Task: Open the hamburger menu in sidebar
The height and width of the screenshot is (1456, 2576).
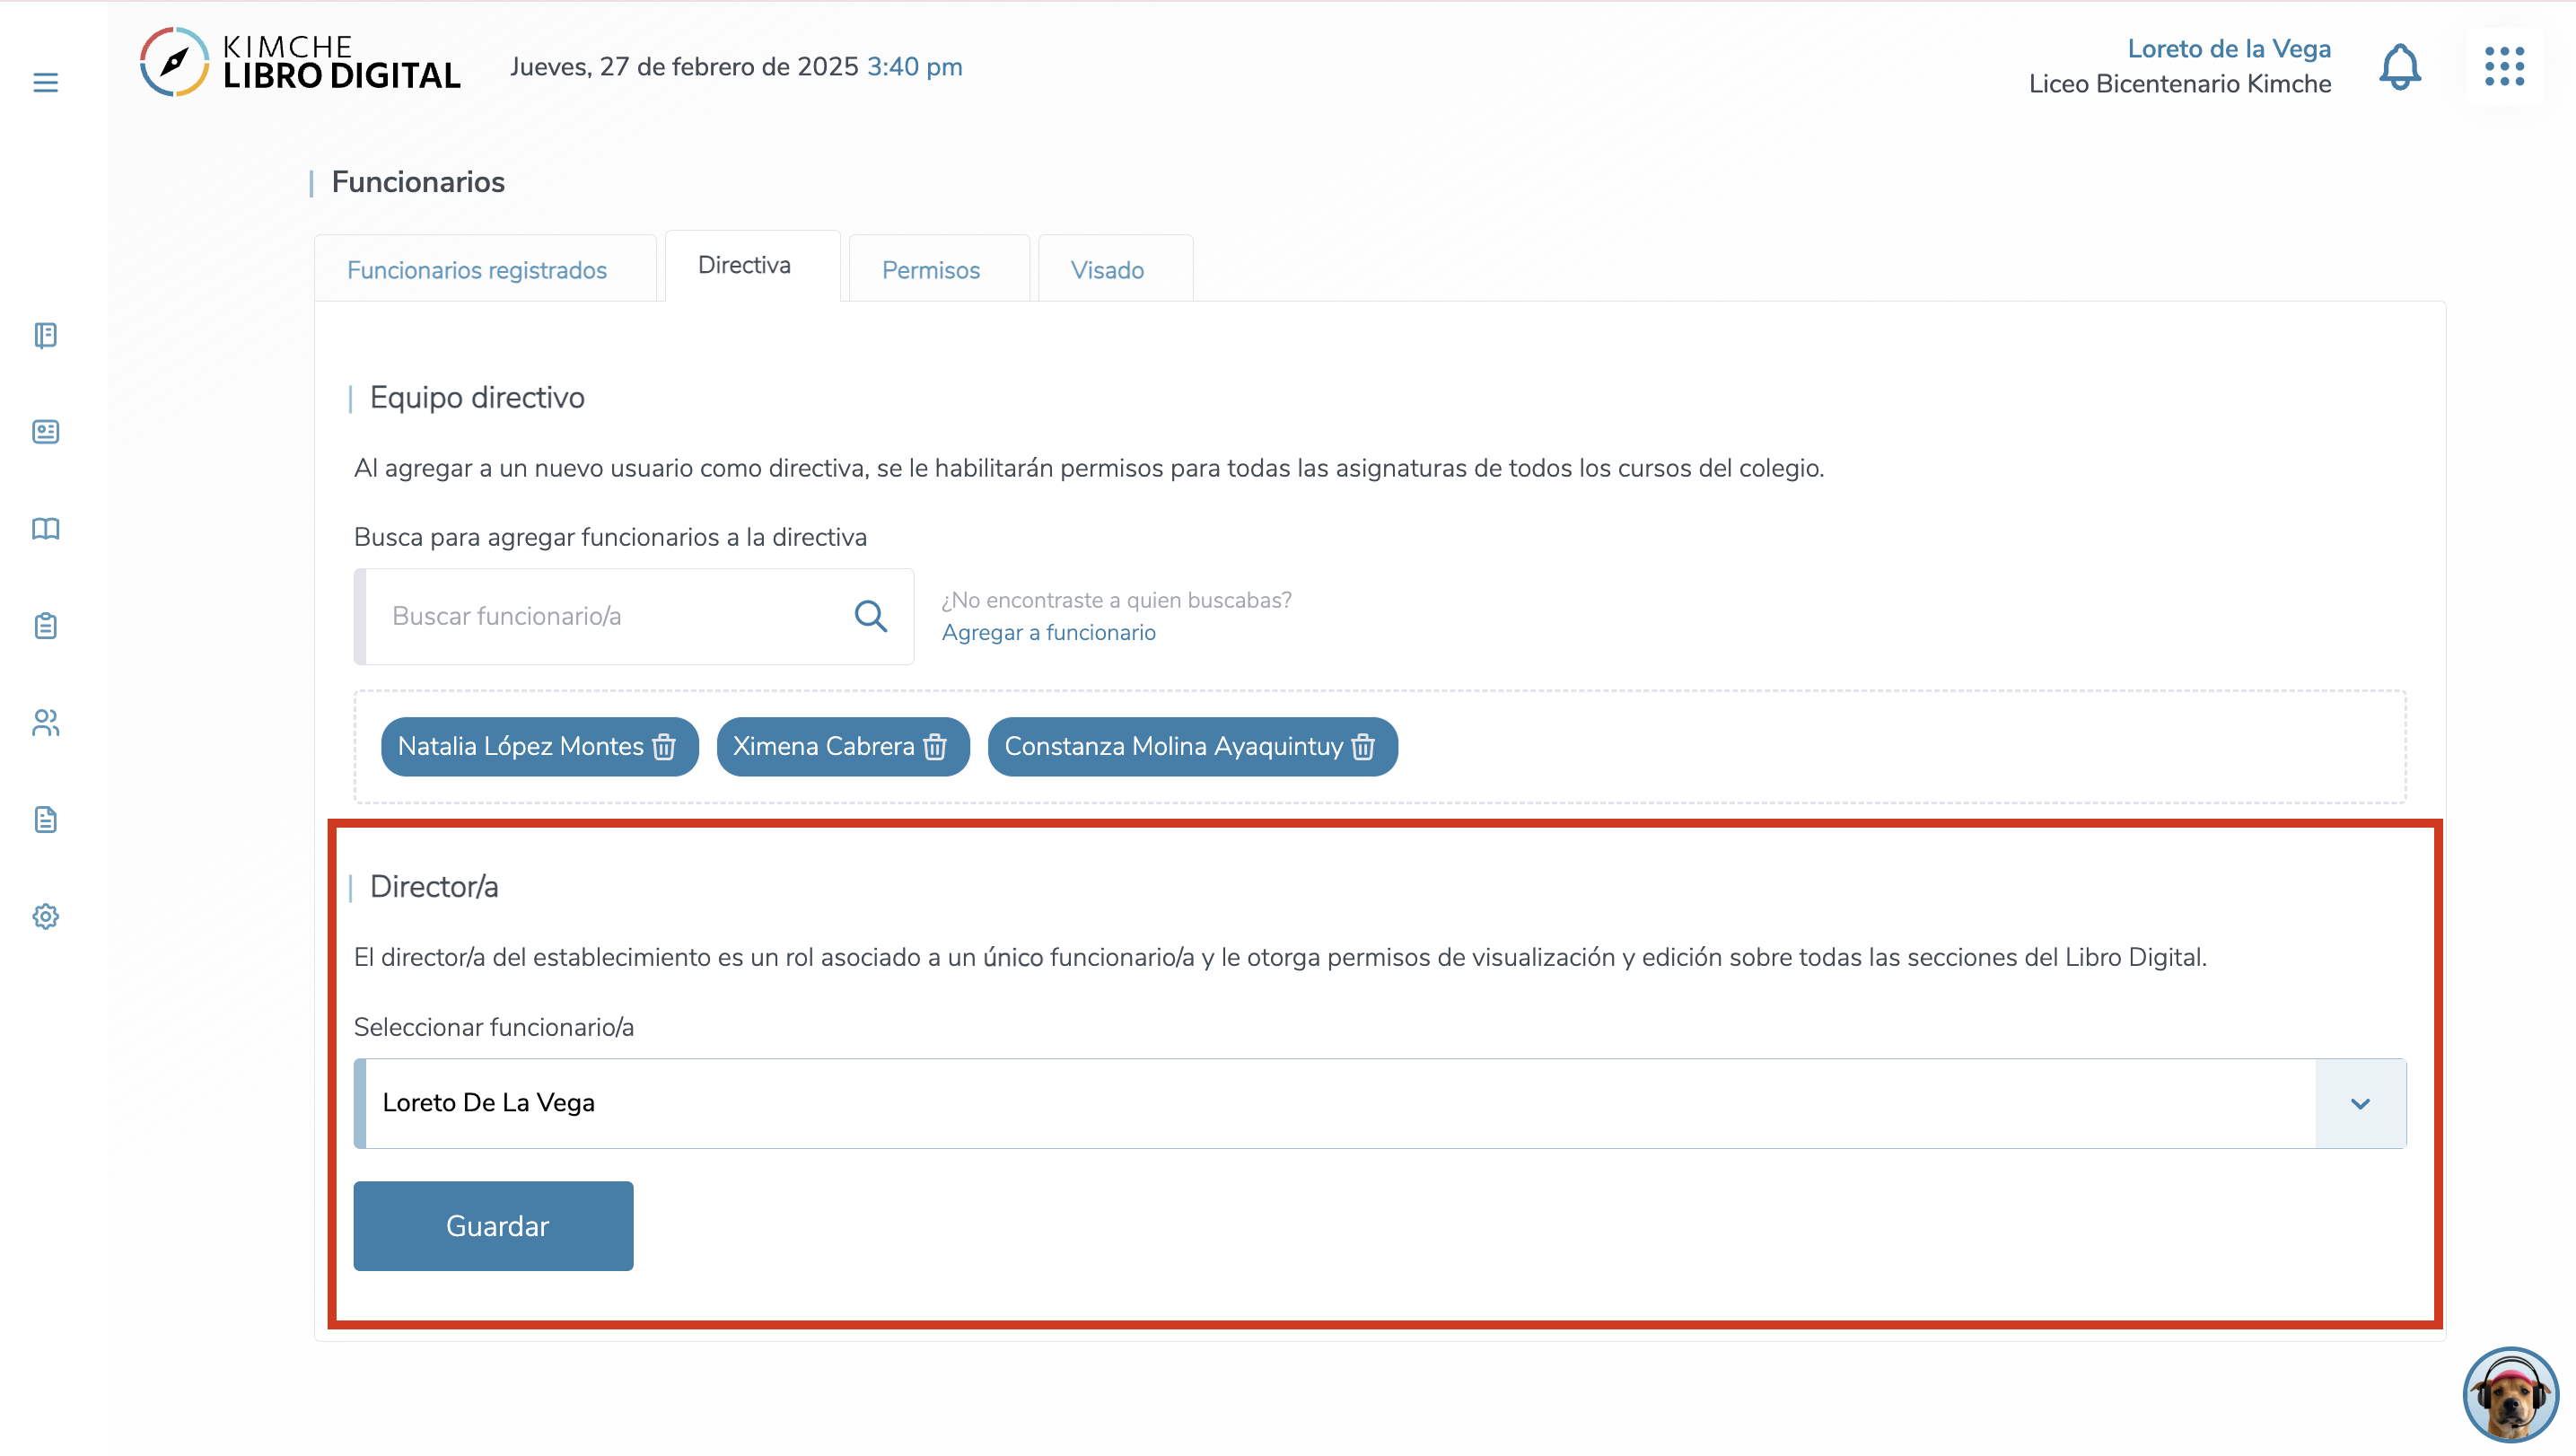Action: click(45, 82)
